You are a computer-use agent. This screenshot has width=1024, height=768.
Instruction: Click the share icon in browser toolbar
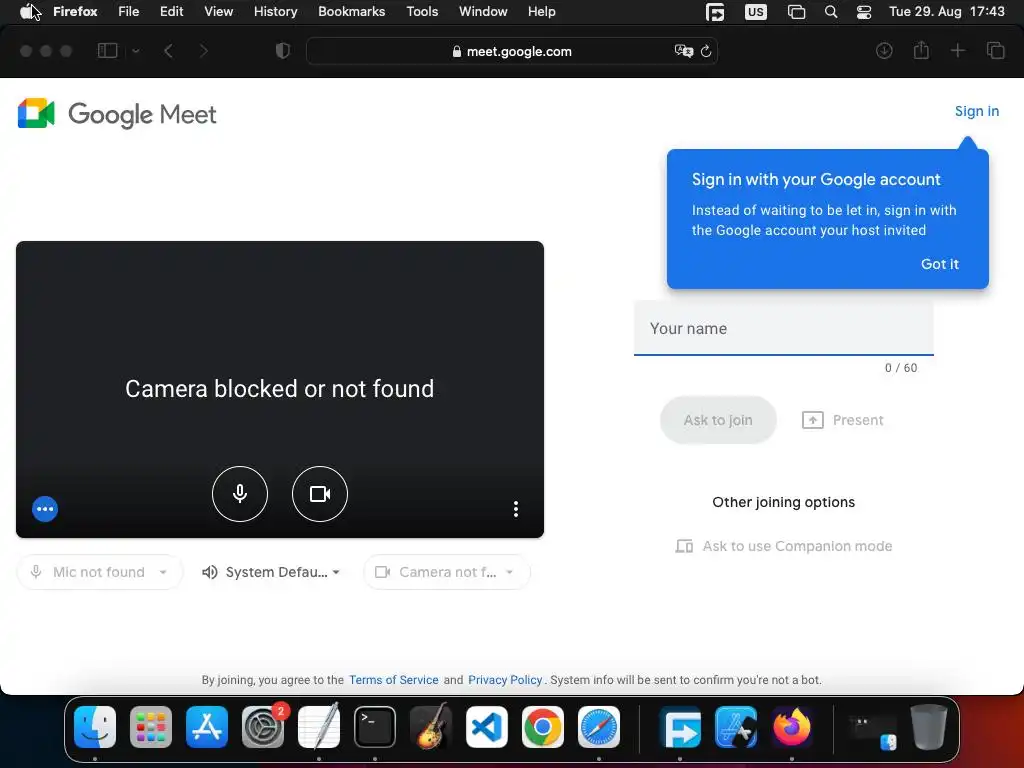[921, 50]
